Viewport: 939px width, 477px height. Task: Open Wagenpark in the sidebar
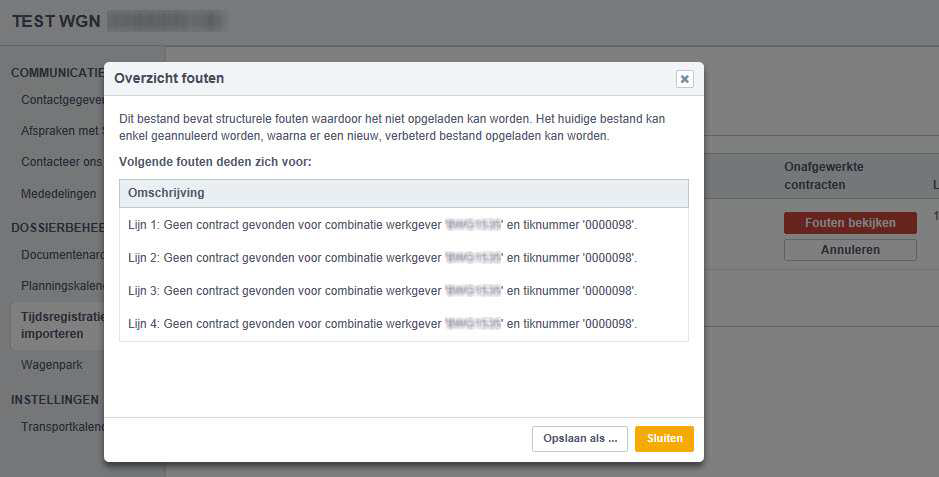52,365
